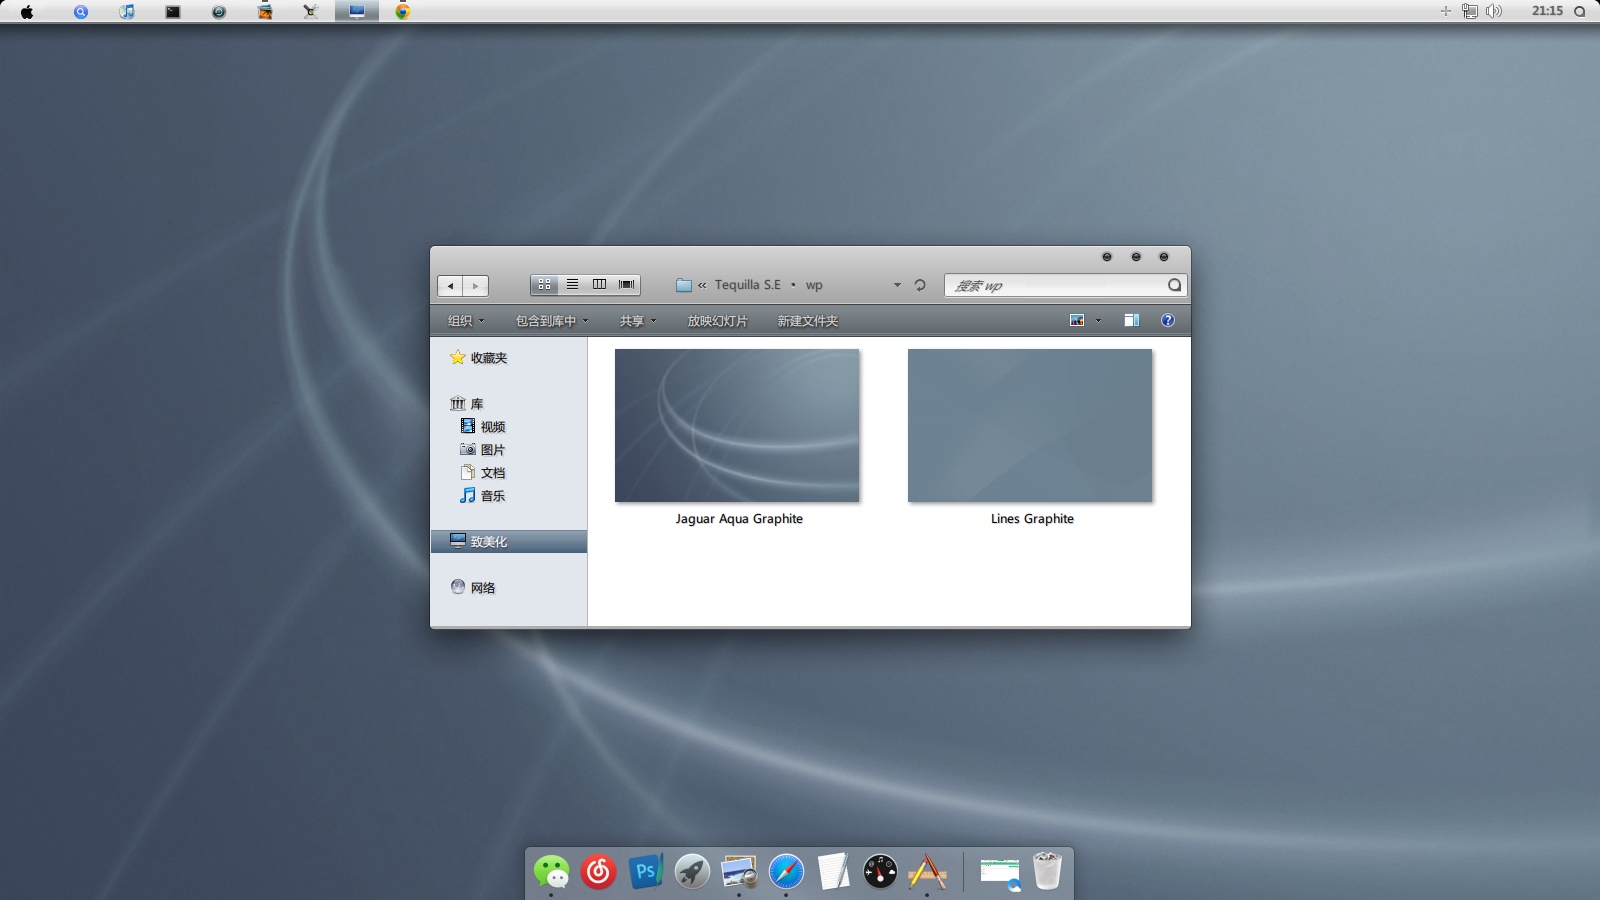This screenshot has width=1600, height=900.
Task: Open the pencil-and-ruler app in the dock
Action: [927, 872]
